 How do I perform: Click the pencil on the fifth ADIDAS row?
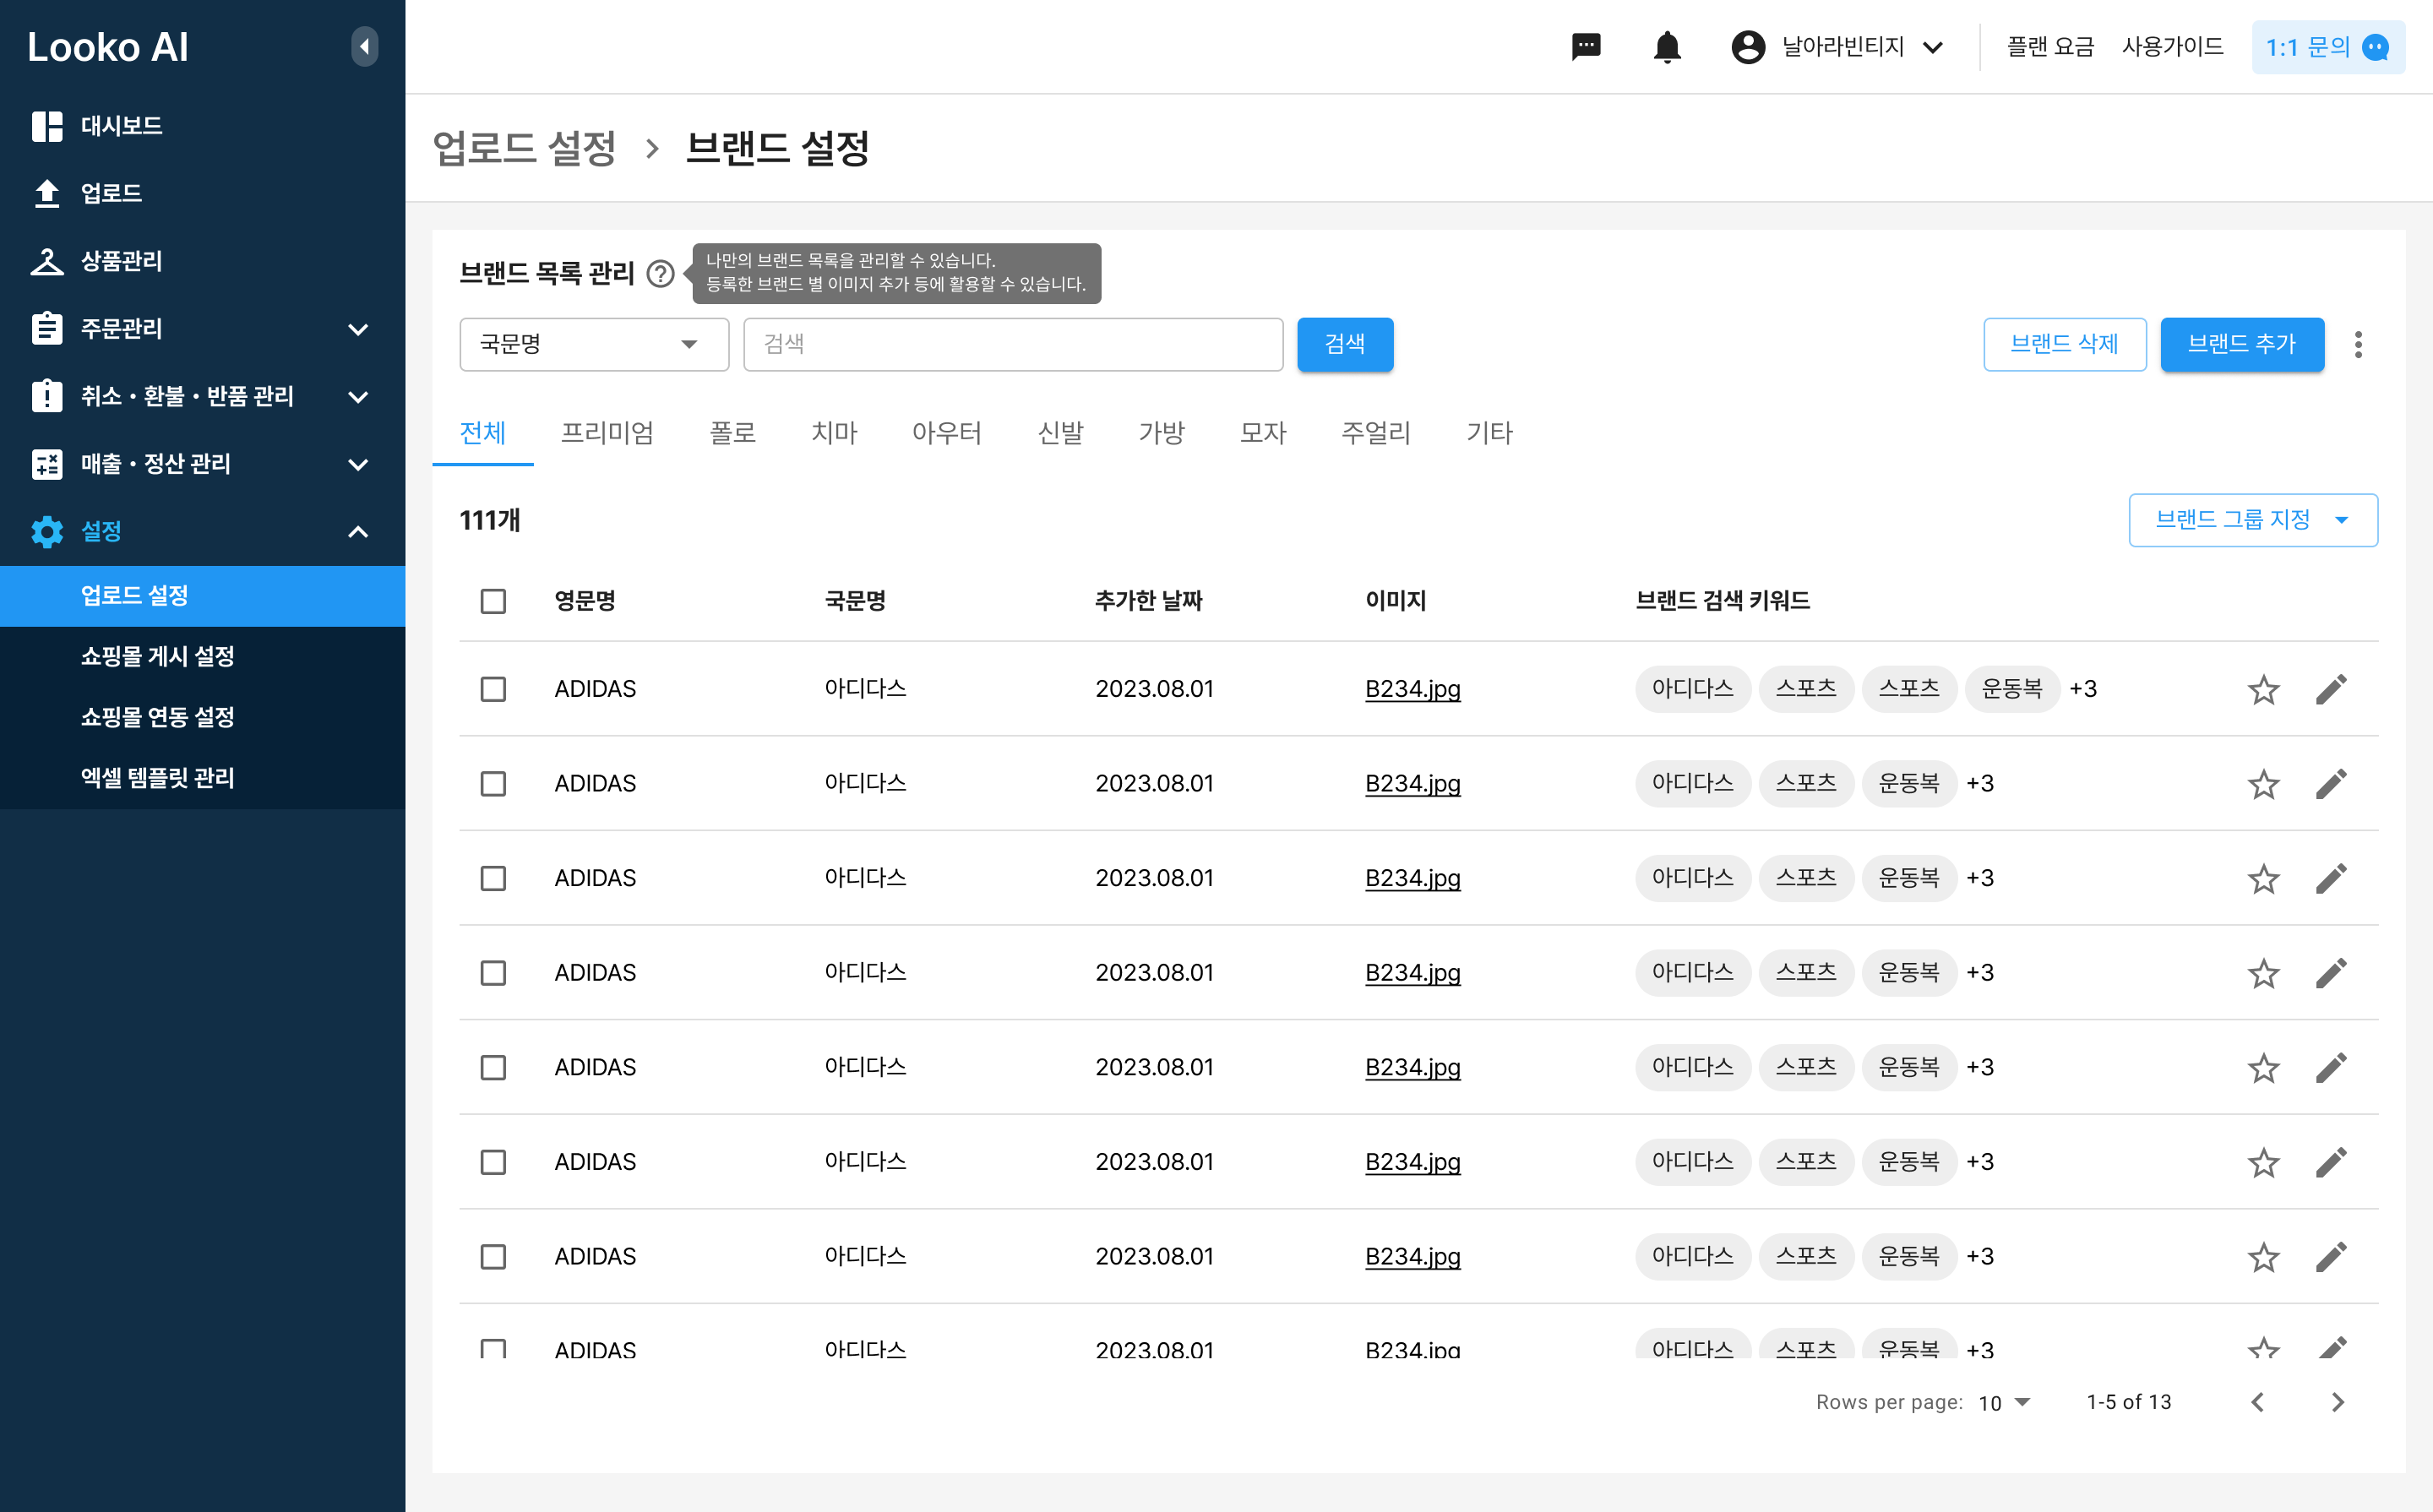pyautogui.click(x=2331, y=1068)
